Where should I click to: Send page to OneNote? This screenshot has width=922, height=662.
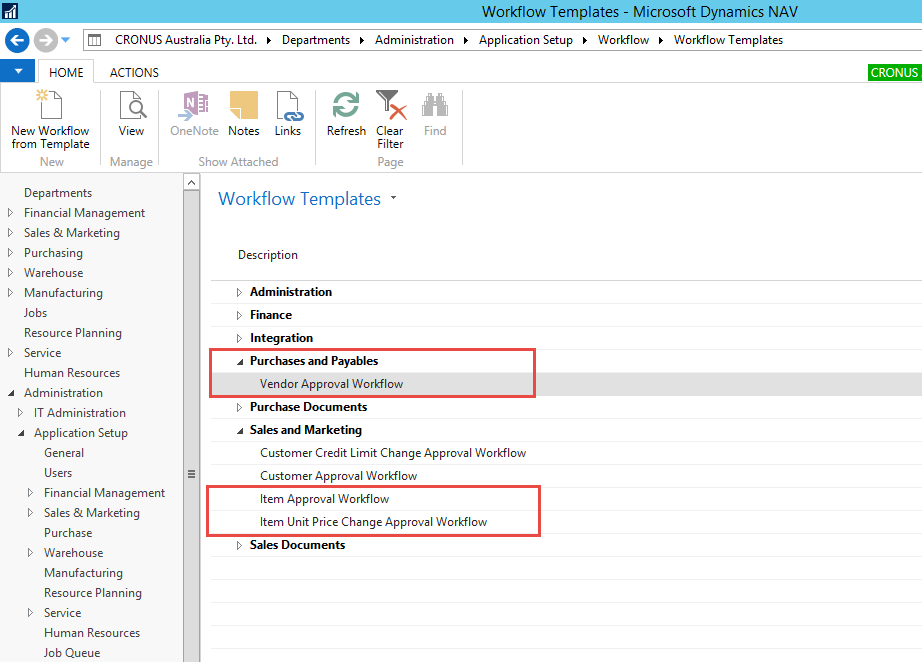click(193, 115)
